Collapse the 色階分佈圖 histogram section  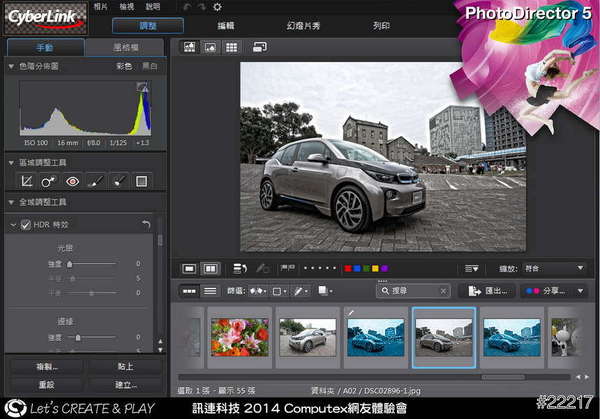(10, 66)
